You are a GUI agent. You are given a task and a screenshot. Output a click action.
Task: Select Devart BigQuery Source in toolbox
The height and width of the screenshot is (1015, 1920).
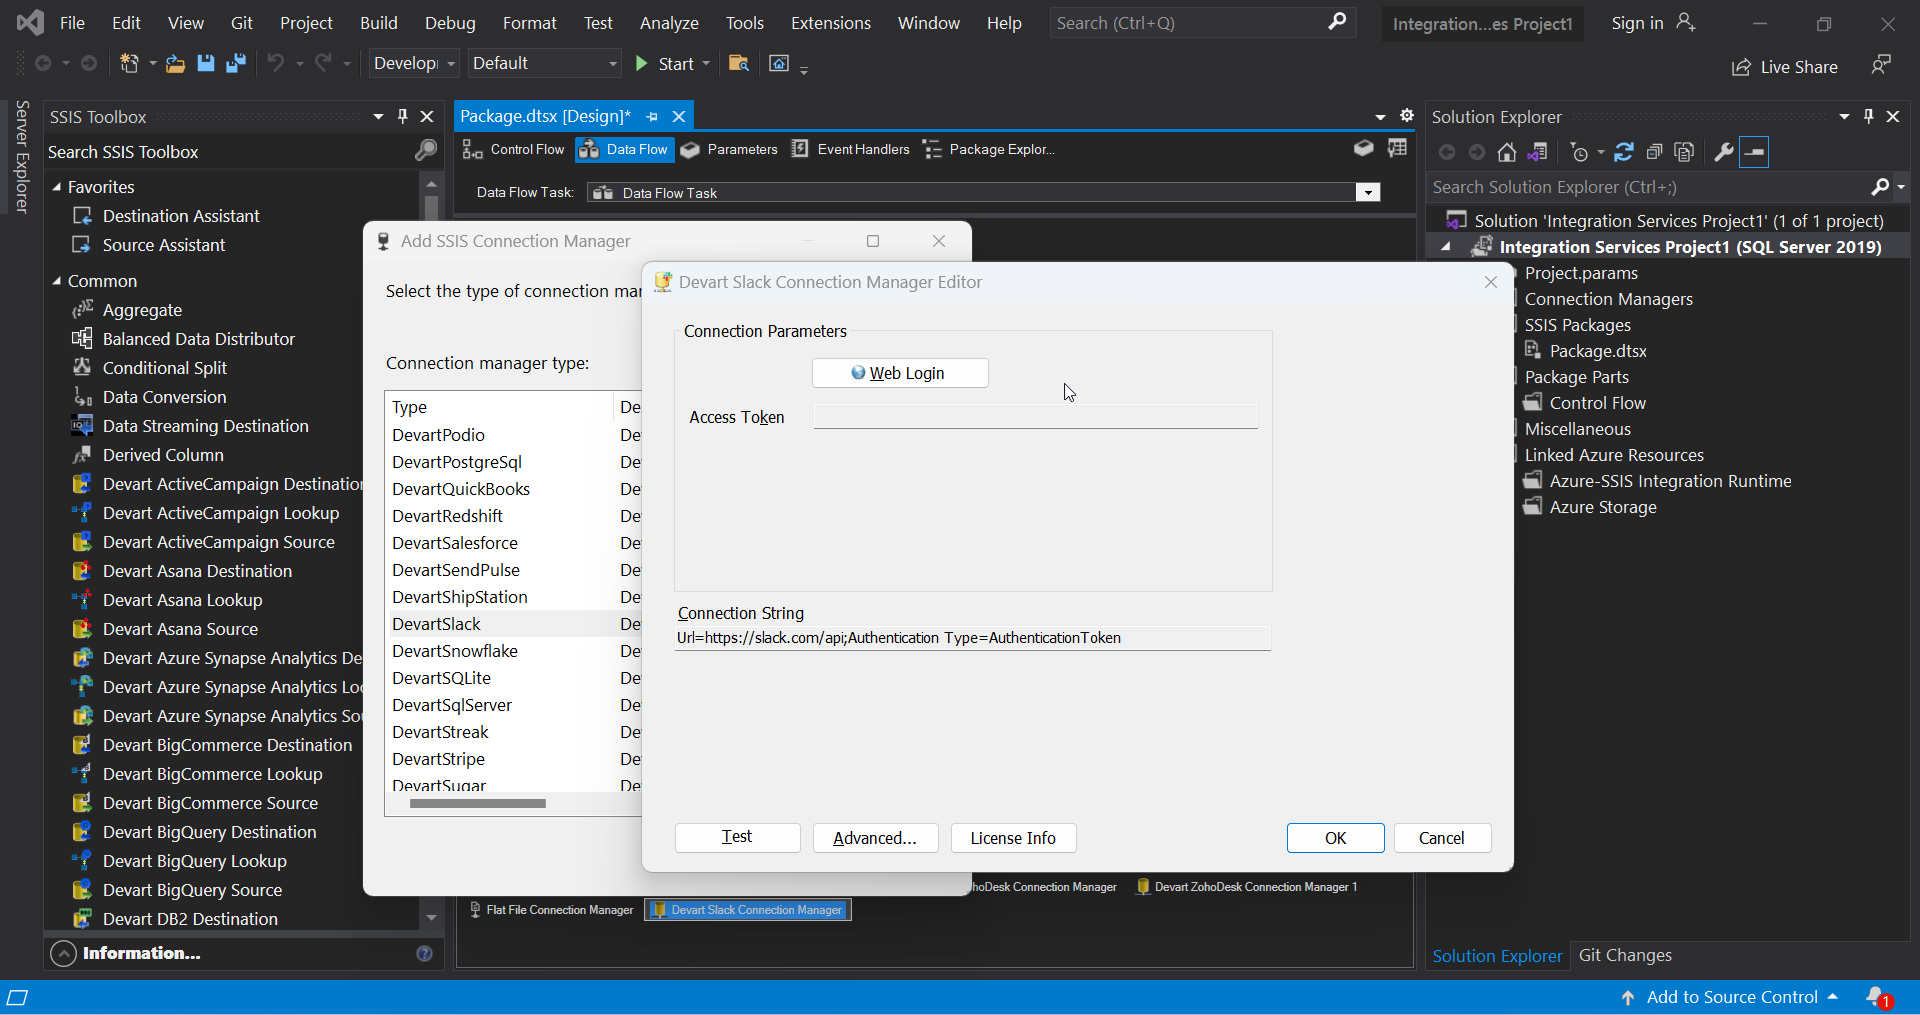tap(192, 890)
